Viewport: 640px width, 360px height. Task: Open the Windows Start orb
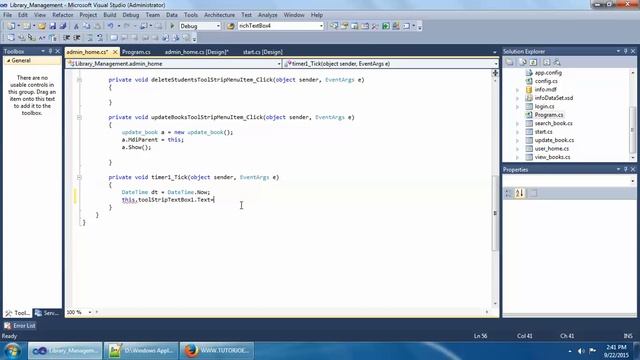click(x=13, y=351)
